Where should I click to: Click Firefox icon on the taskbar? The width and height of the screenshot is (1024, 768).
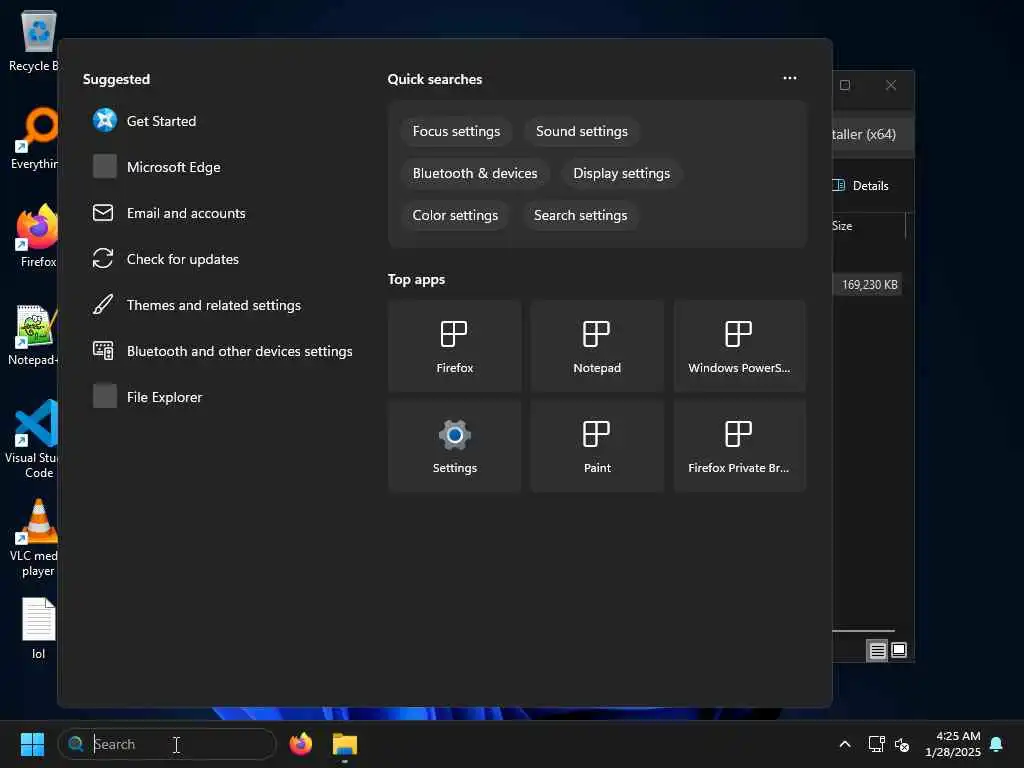point(301,744)
